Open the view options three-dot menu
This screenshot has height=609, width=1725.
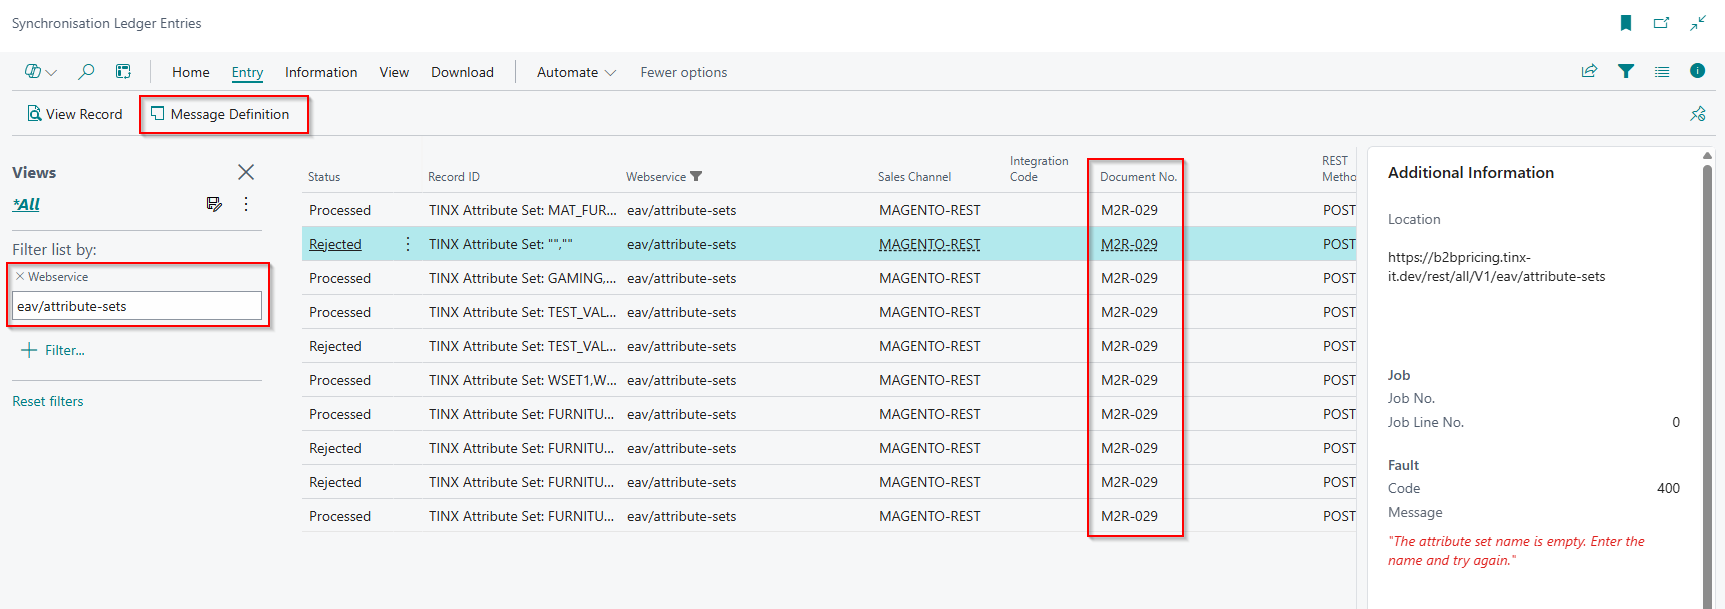click(x=246, y=204)
